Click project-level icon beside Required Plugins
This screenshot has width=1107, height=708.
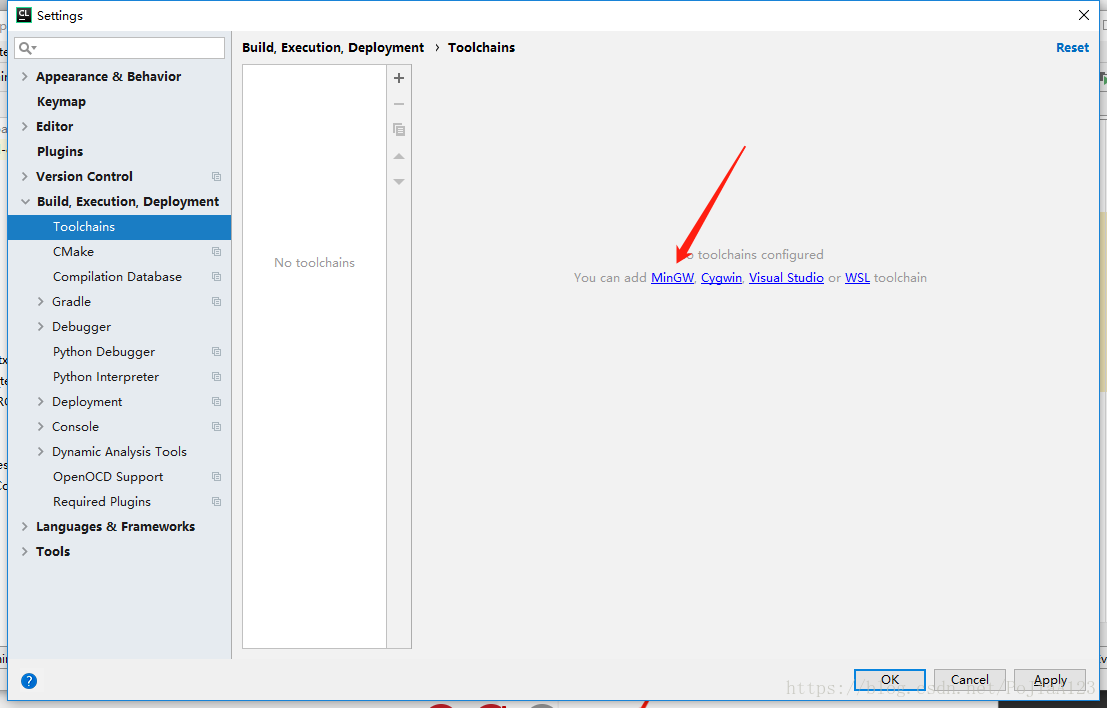point(217,502)
